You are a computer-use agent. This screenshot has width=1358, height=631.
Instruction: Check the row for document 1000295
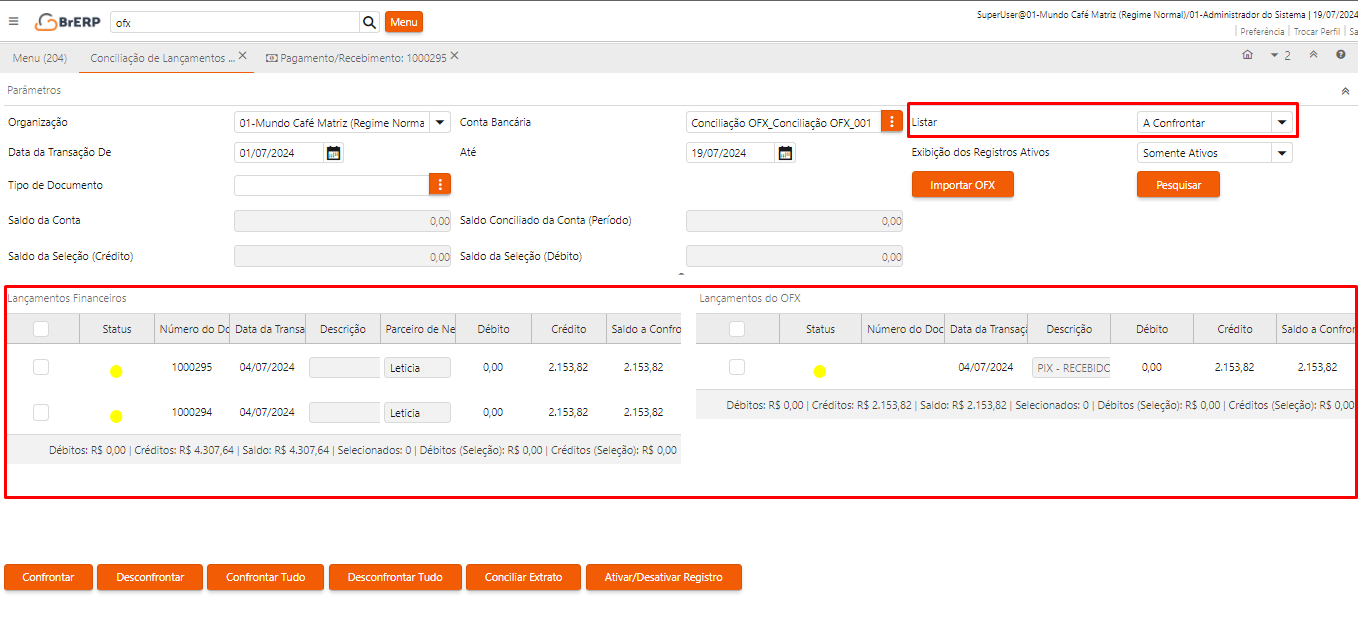click(x=41, y=367)
